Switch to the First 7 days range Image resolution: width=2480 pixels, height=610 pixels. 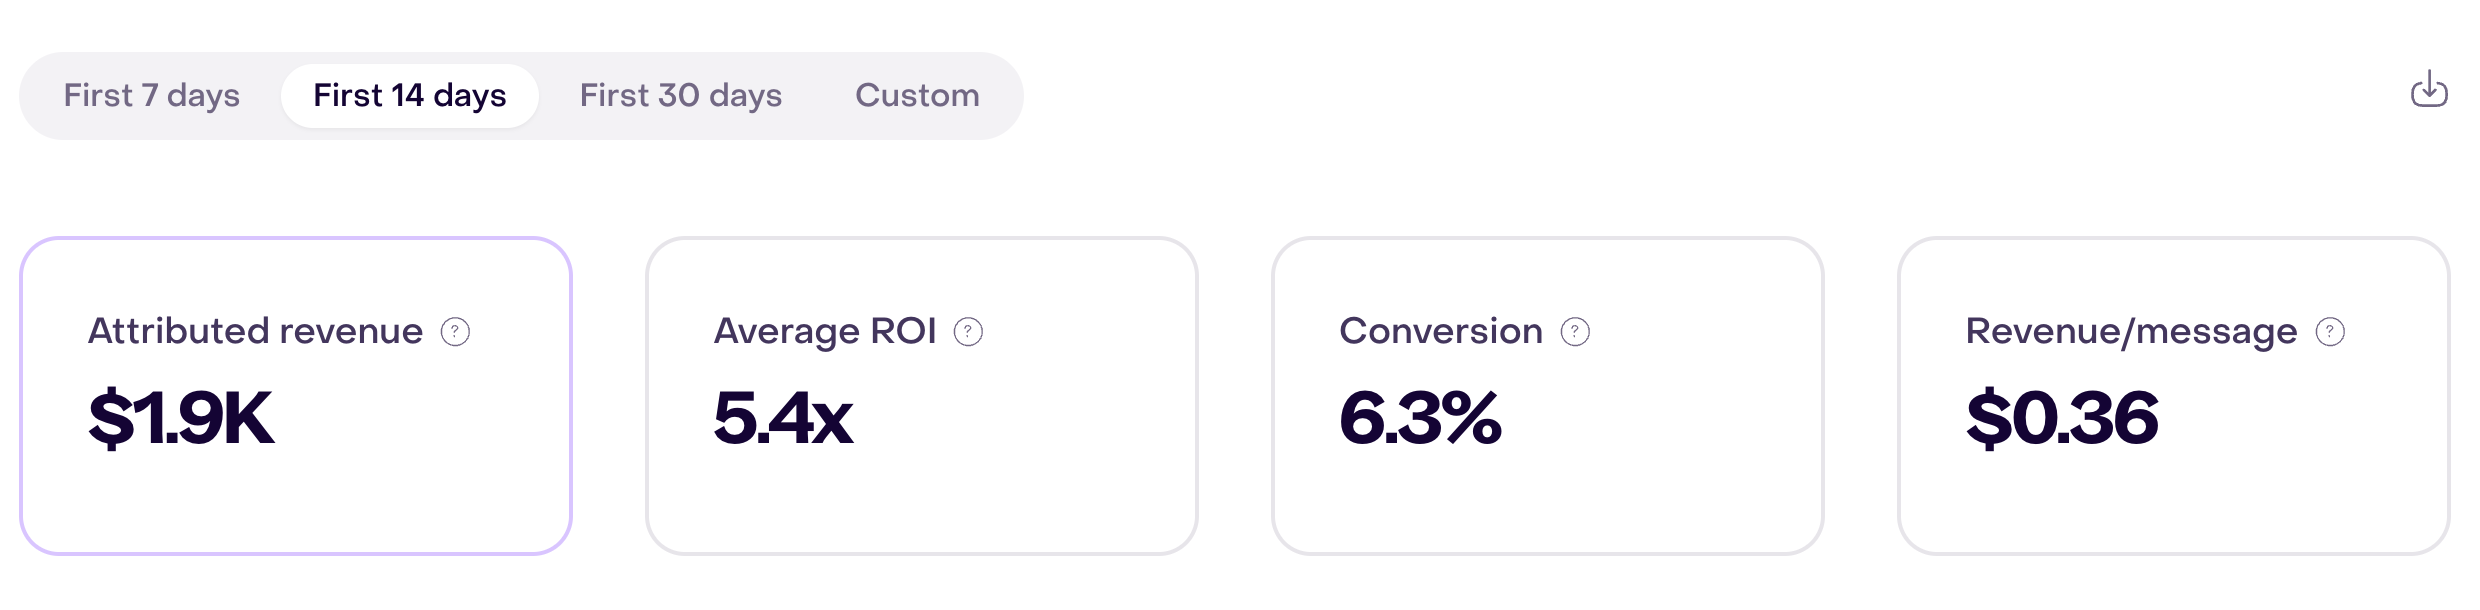pyautogui.click(x=152, y=96)
